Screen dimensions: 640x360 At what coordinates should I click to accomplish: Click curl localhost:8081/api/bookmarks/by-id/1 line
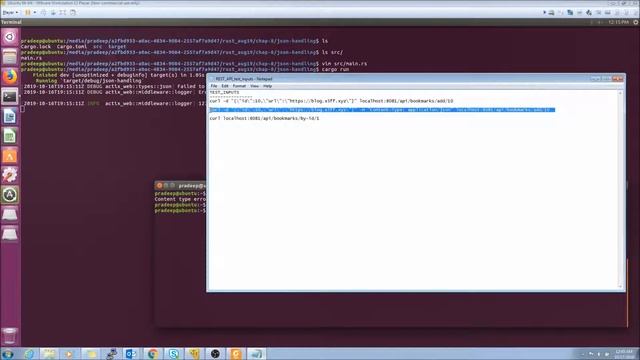pos(264,118)
